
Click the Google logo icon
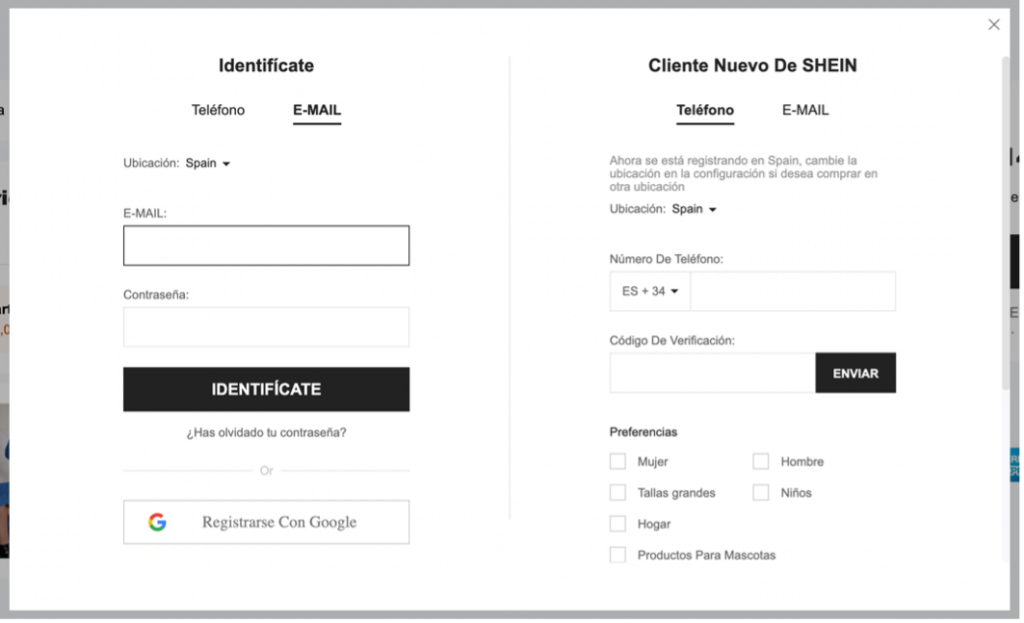pos(157,522)
